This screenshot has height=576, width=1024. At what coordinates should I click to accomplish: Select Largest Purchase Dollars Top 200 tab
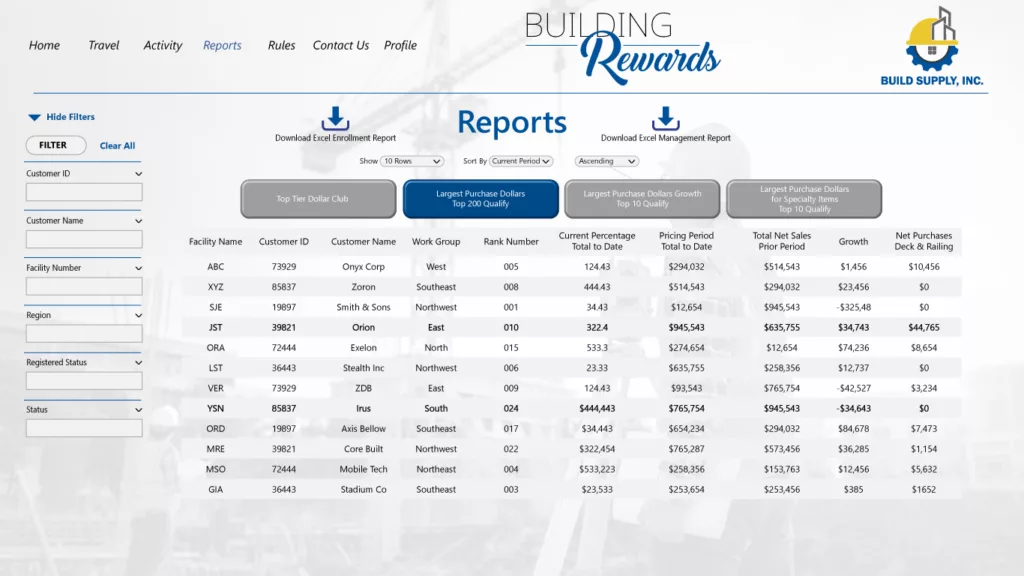[x=480, y=199]
